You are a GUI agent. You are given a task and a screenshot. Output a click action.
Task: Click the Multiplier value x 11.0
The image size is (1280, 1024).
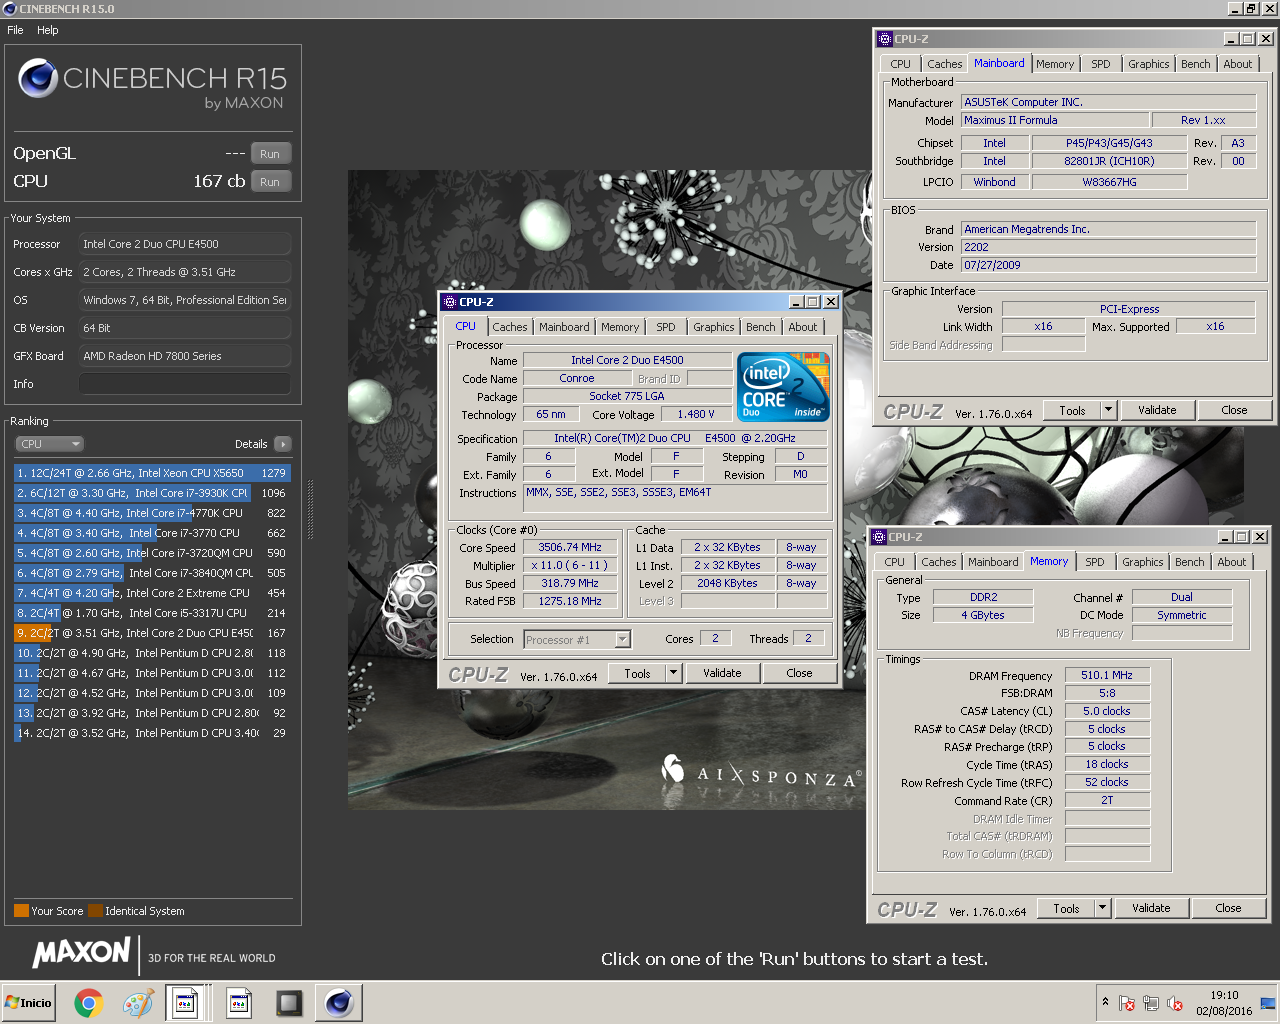(570, 565)
